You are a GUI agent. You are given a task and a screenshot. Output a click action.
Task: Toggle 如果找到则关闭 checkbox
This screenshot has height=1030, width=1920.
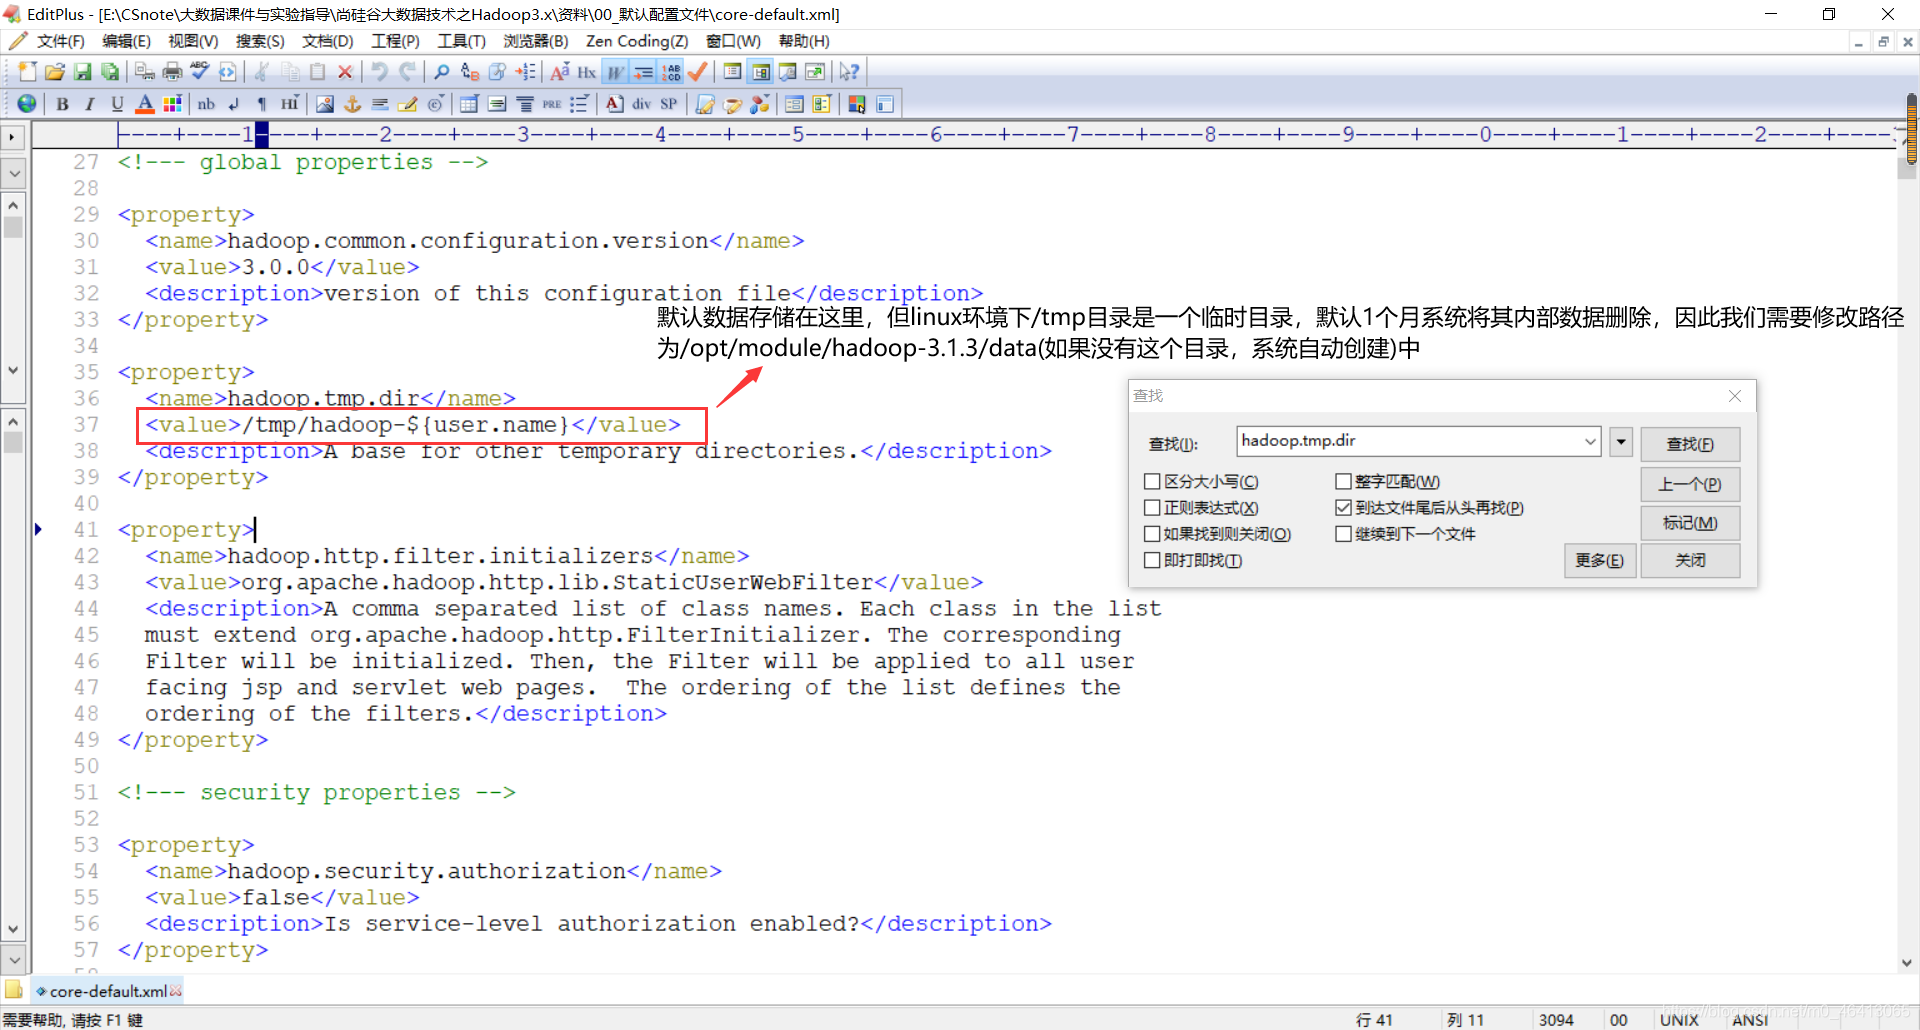[x=1152, y=534]
